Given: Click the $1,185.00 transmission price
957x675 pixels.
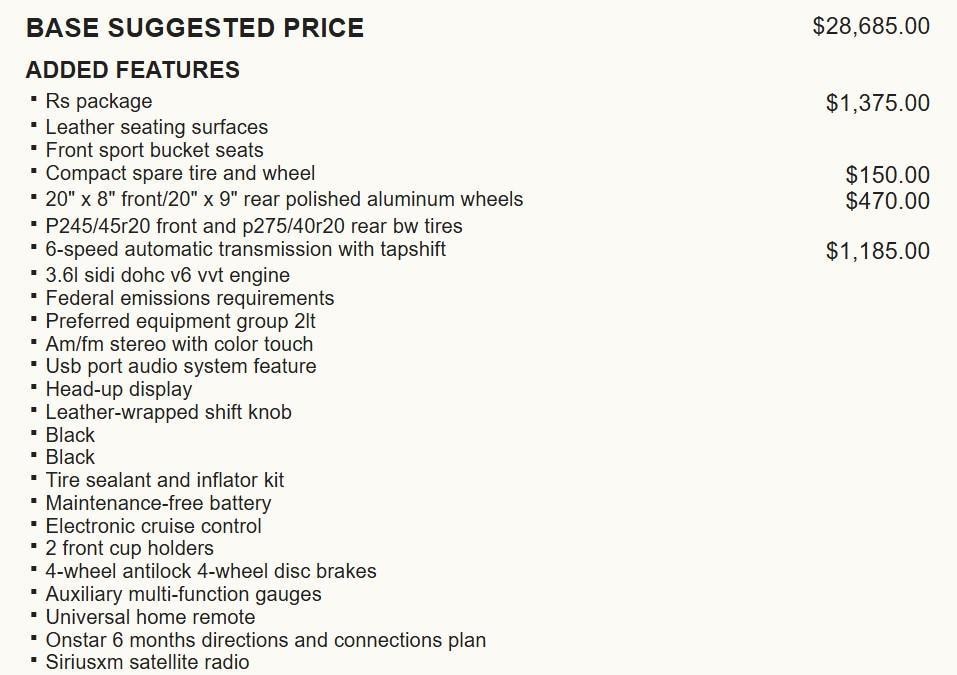Looking at the screenshot, I should [x=877, y=251].
